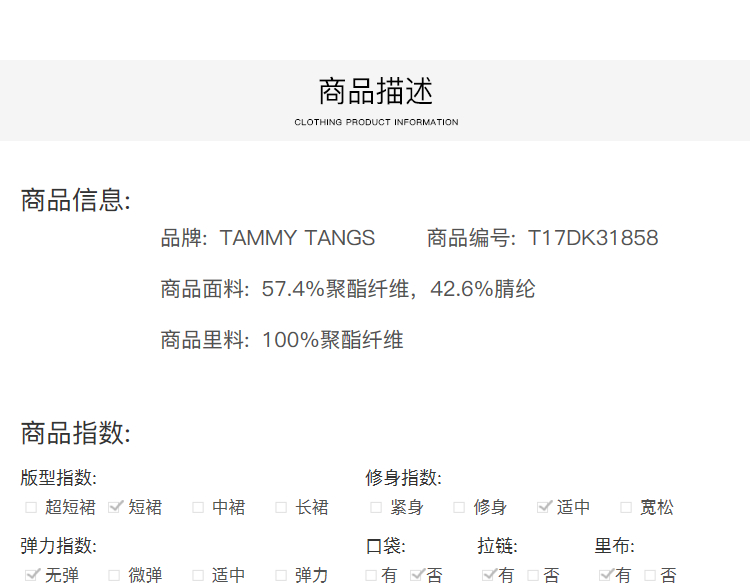This screenshot has width=750, height=587.
Task: Click the 商品描述 header title
Action: point(376,92)
